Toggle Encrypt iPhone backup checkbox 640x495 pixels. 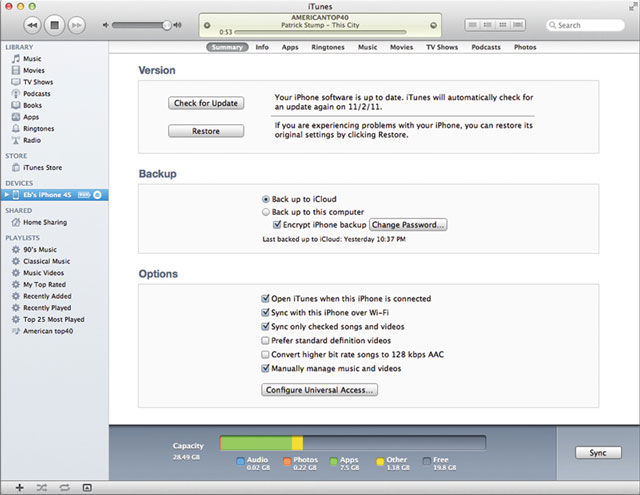[x=277, y=225]
